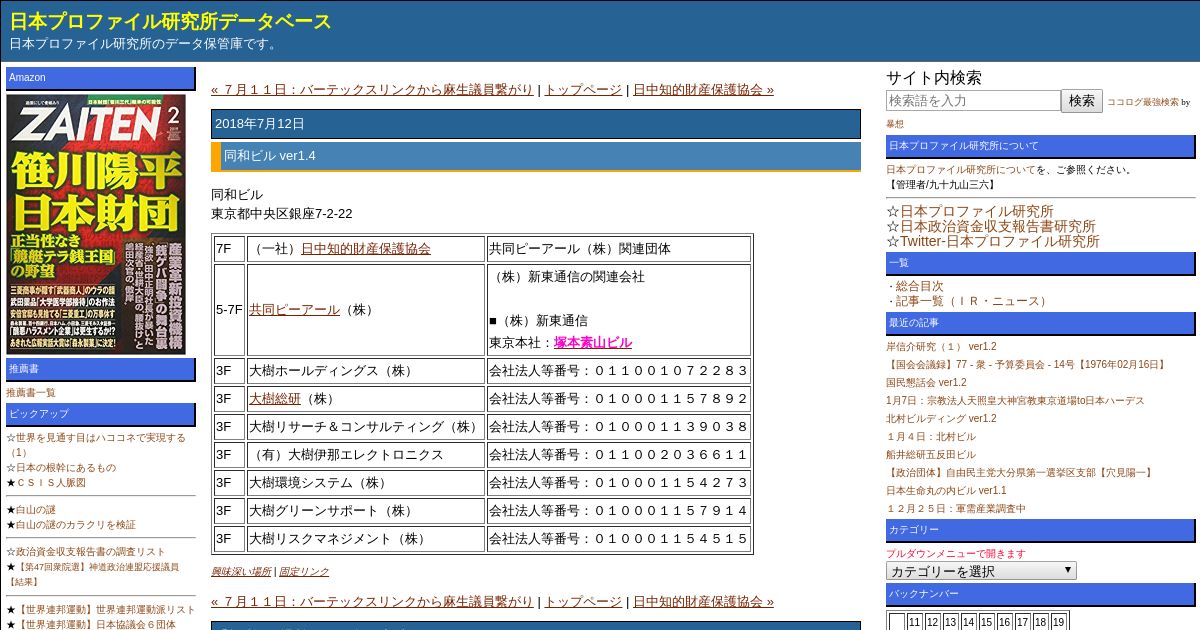Select the cell 大樹ホールディングス（株）

[366, 371]
